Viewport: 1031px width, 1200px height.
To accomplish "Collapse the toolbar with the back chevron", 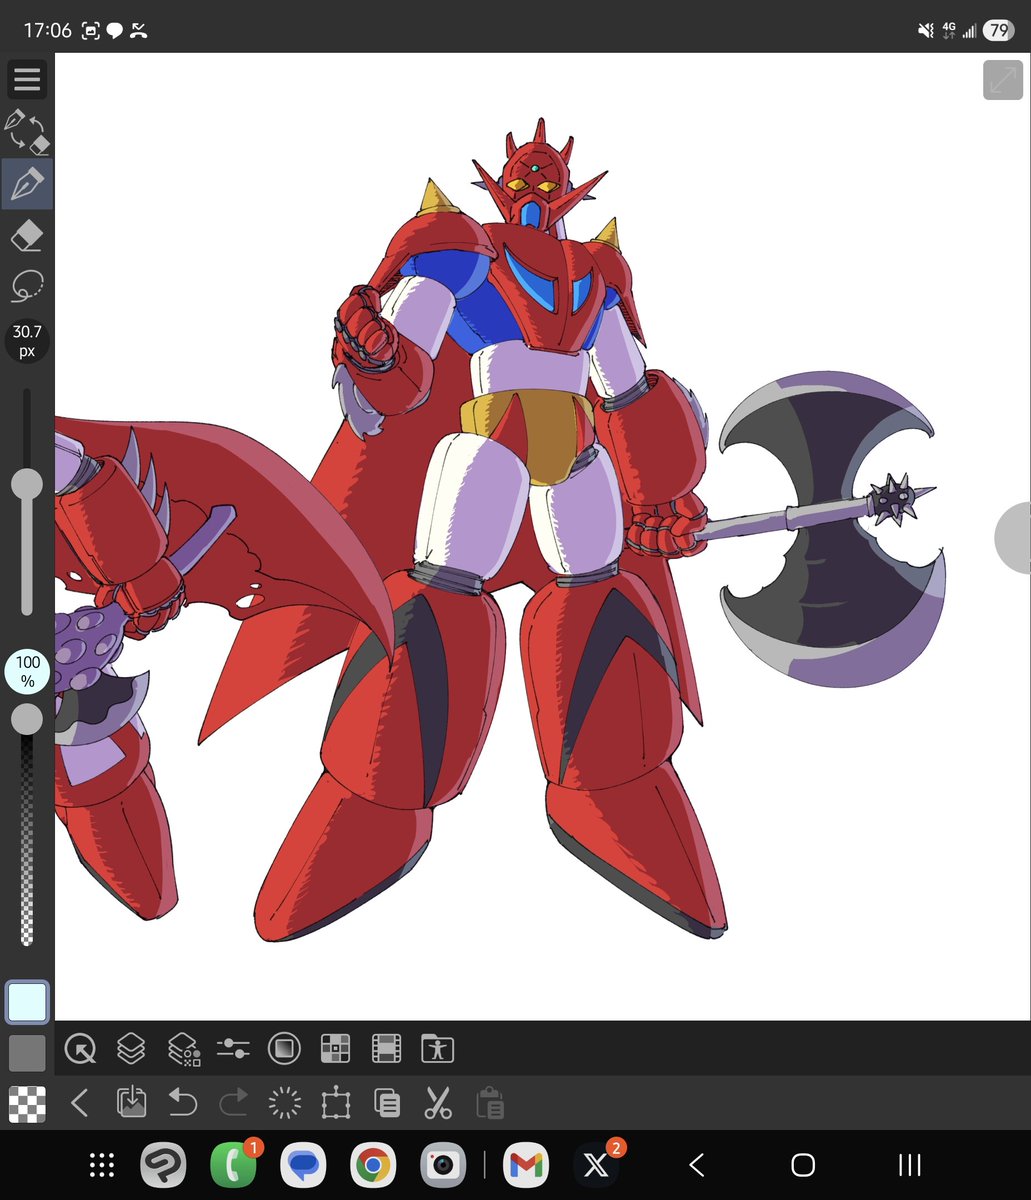I will (80, 1103).
